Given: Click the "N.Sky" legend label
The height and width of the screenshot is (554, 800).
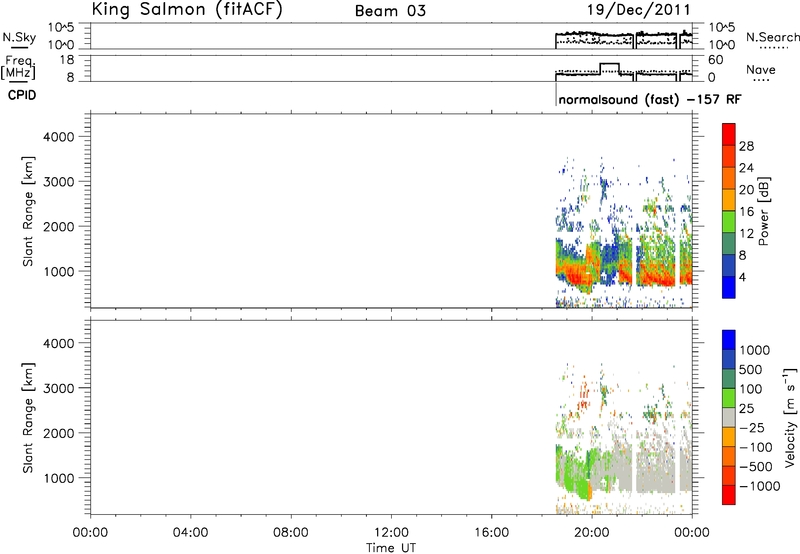Looking at the screenshot, I should click(x=19, y=37).
